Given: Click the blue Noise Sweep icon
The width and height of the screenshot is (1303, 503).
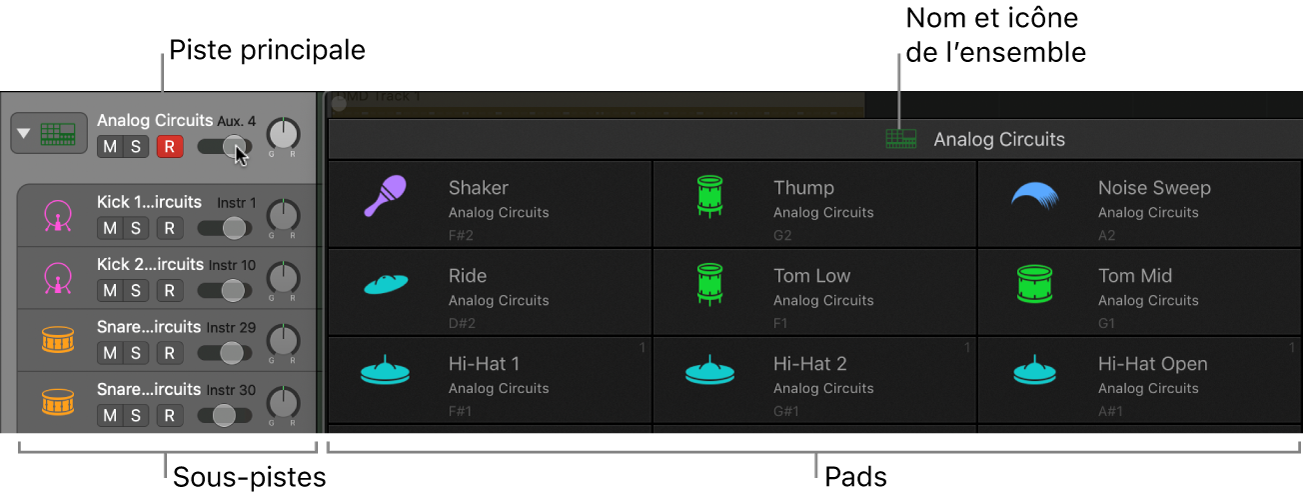Looking at the screenshot, I should [x=1034, y=196].
